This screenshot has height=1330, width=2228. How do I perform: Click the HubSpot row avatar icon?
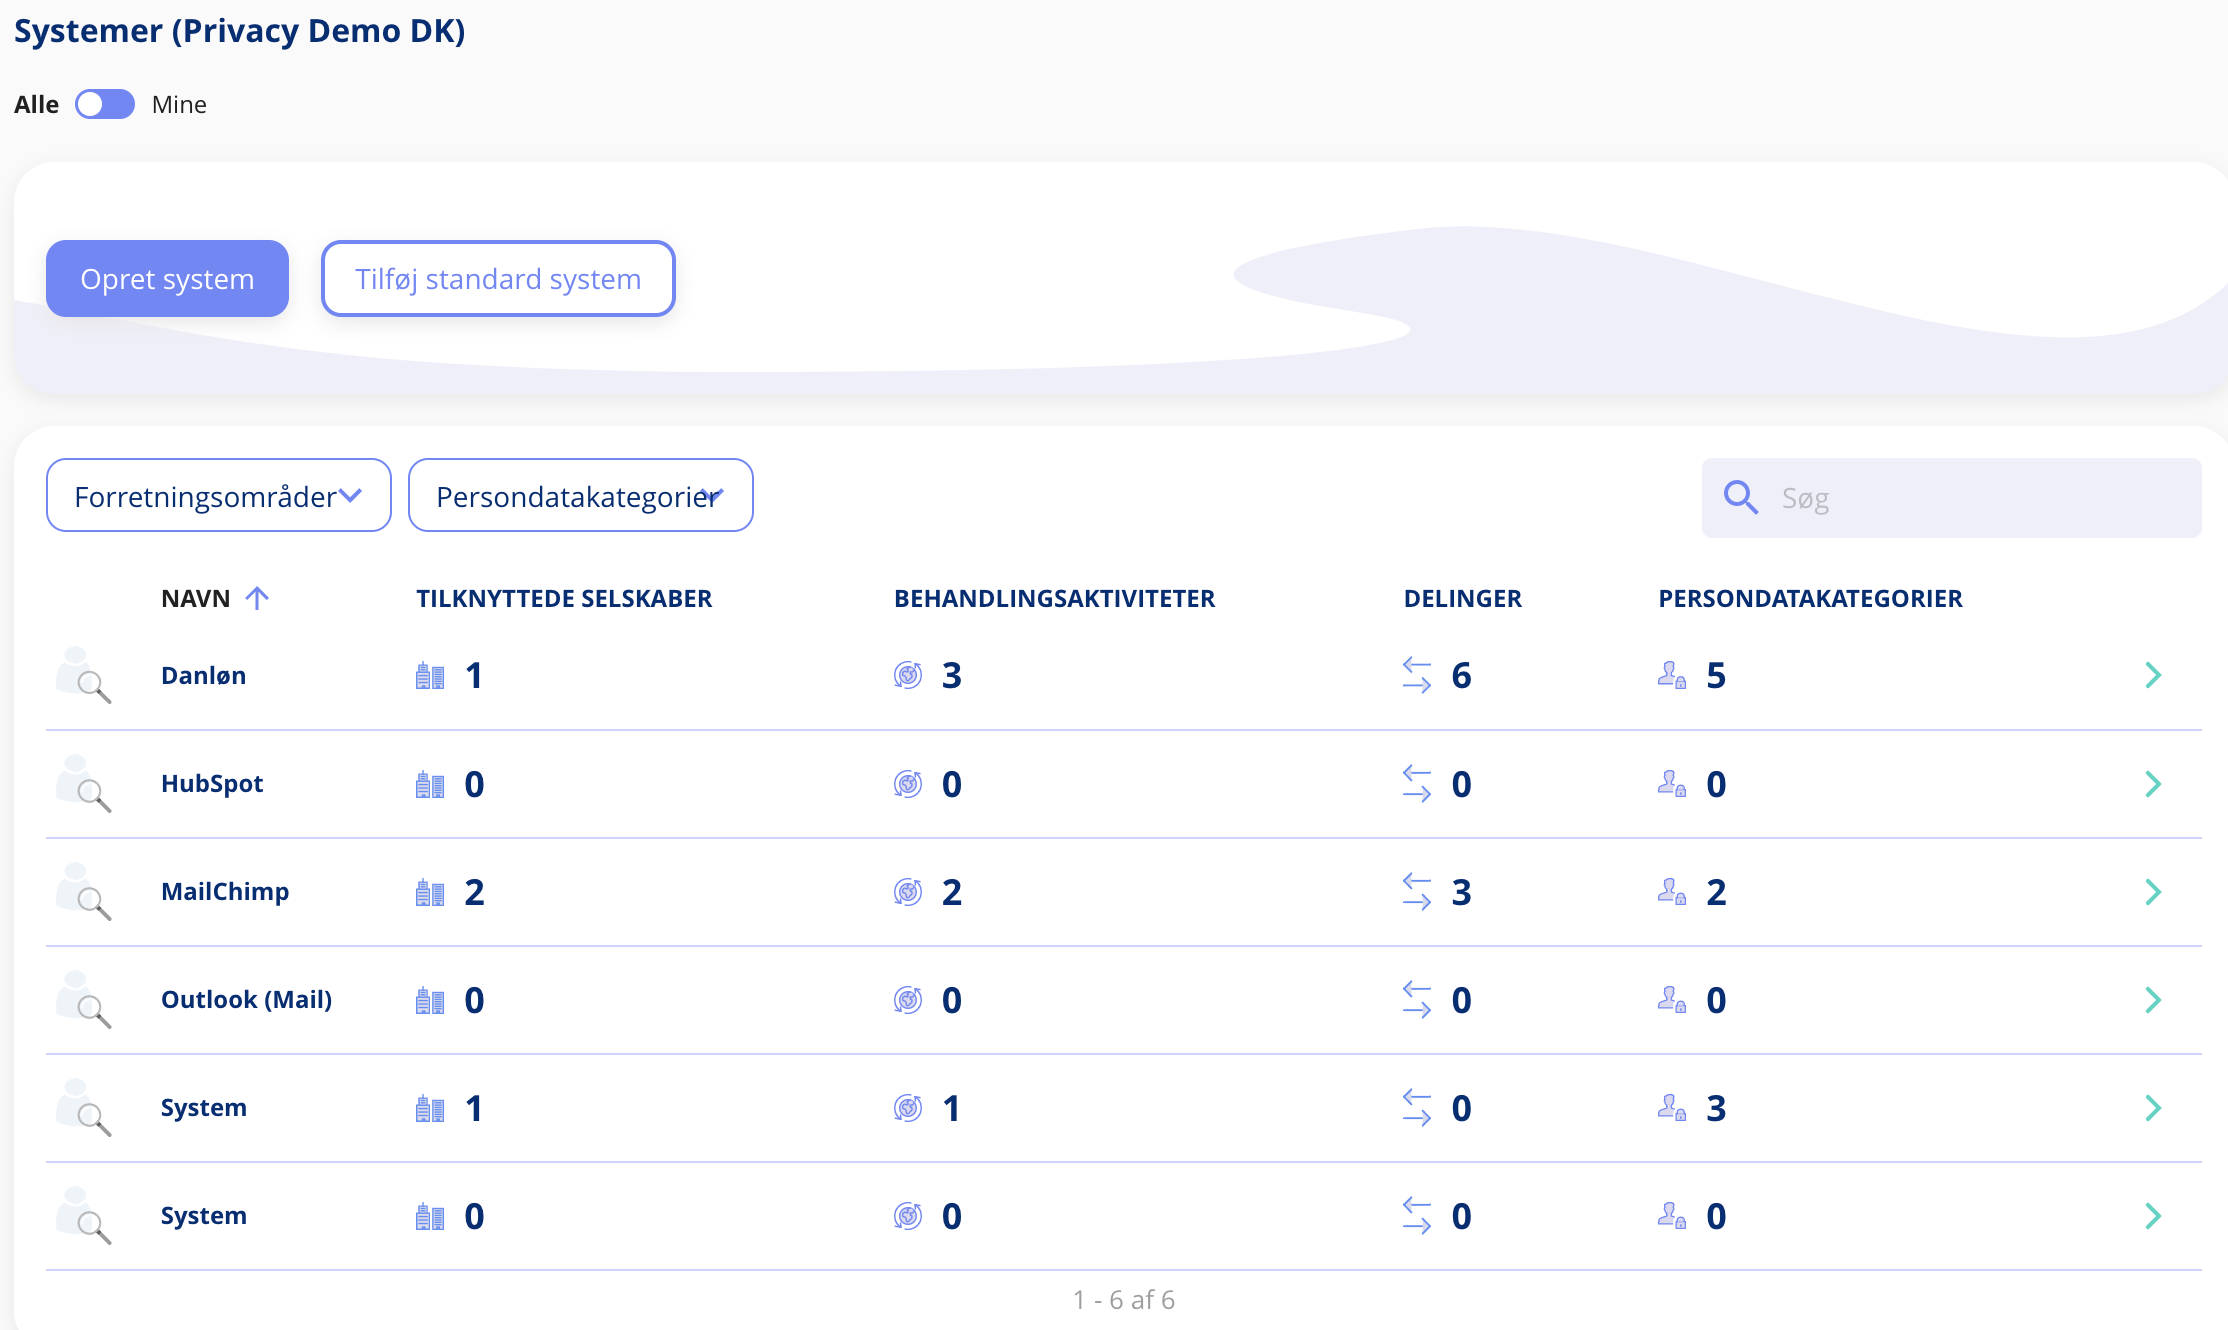[x=83, y=783]
